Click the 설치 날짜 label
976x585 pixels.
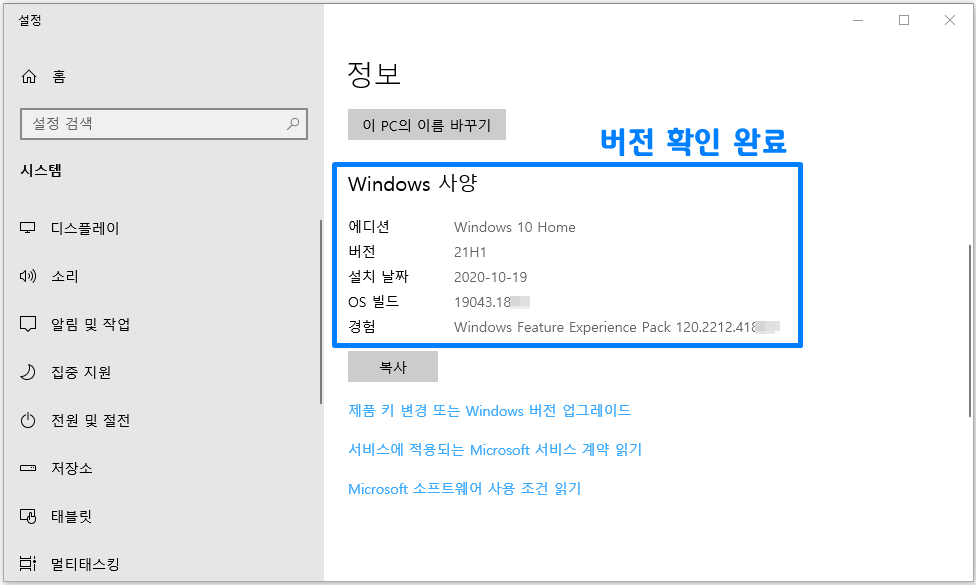click(378, 276)
